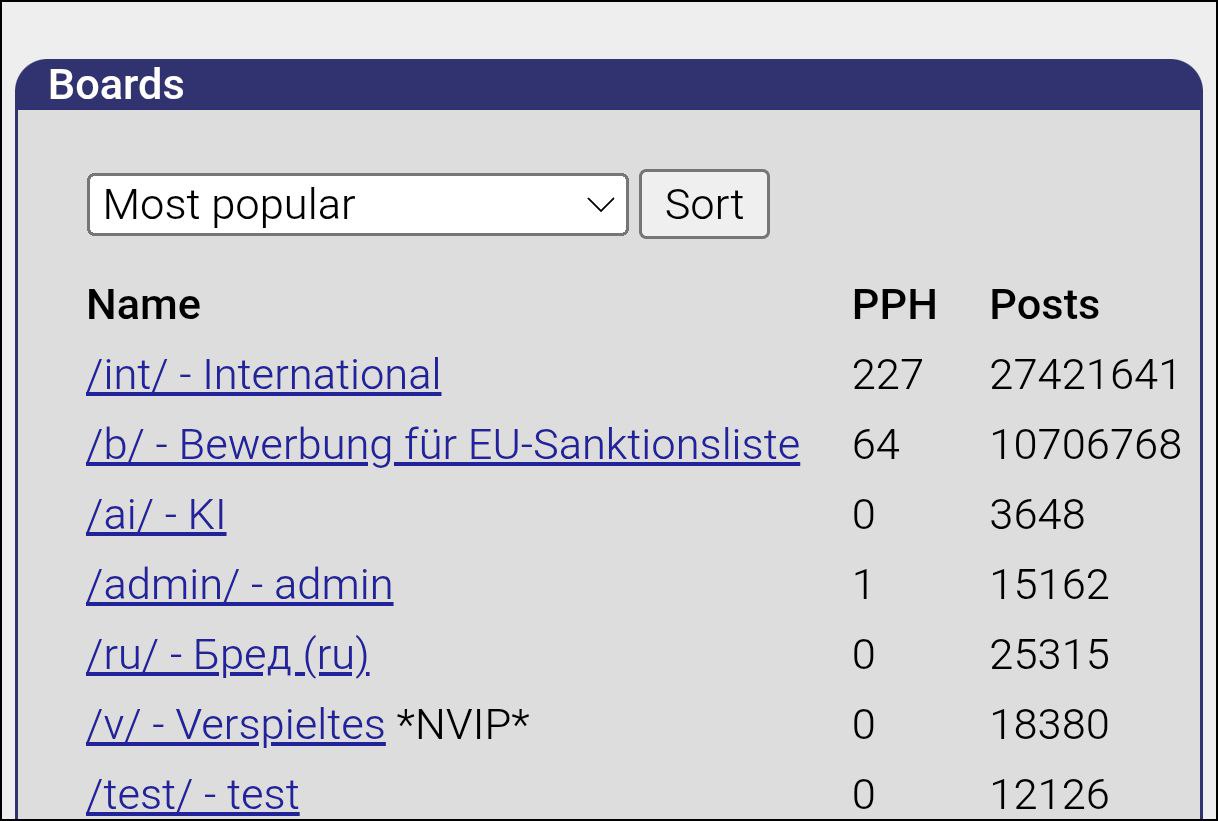Open the /v/ - Verspieltes board
The image size is (1218, 821).
tap(235, 725)
